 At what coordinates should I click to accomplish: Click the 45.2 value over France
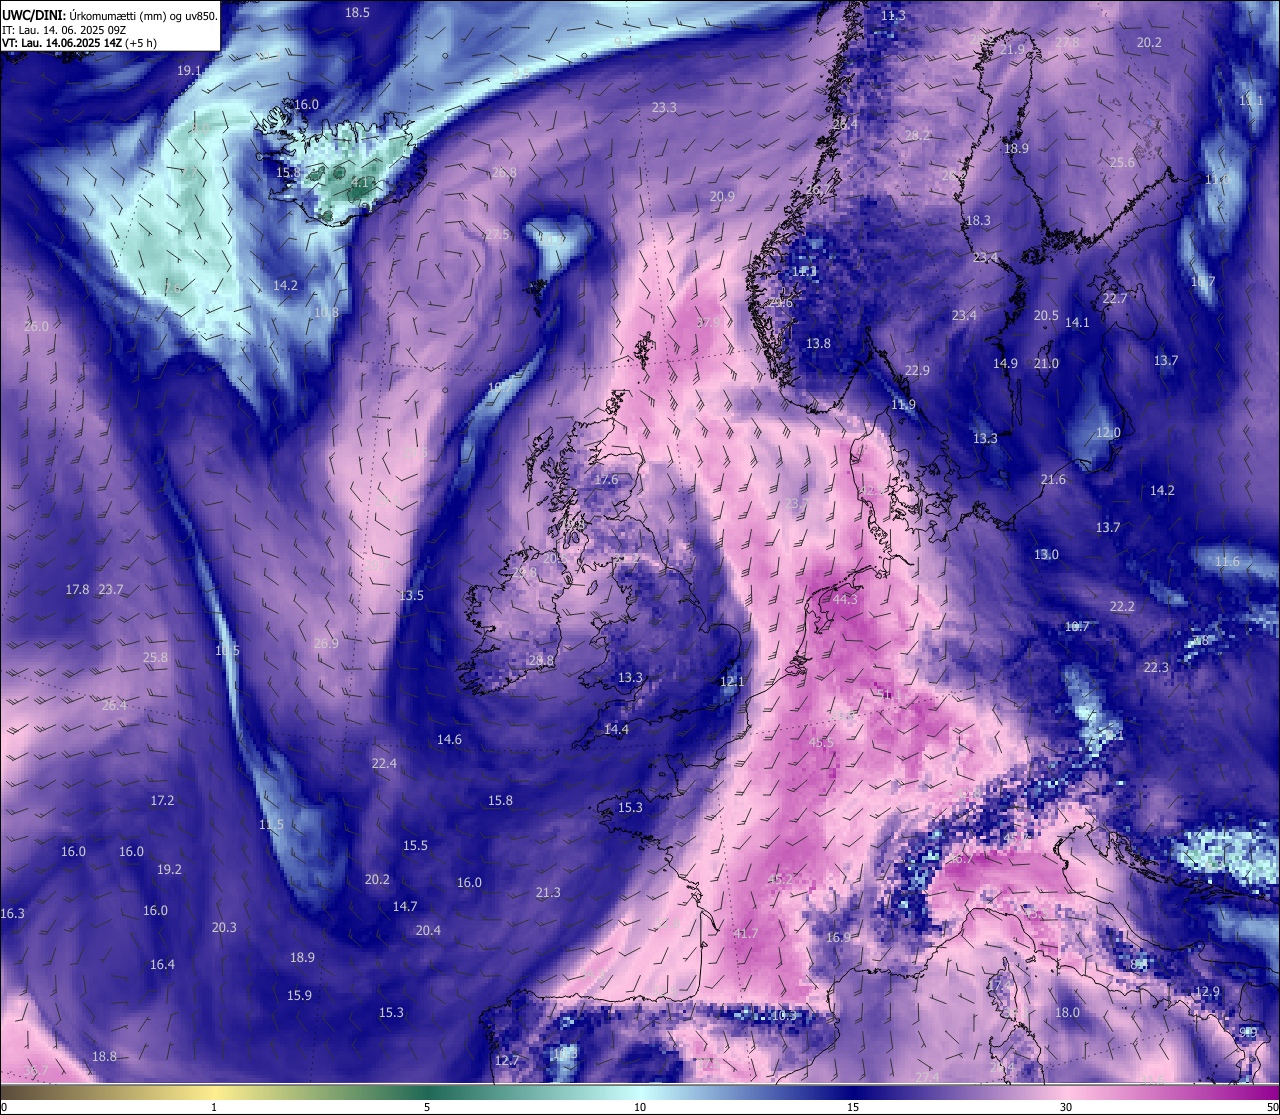pyautogui.click(x=780, y=879)
